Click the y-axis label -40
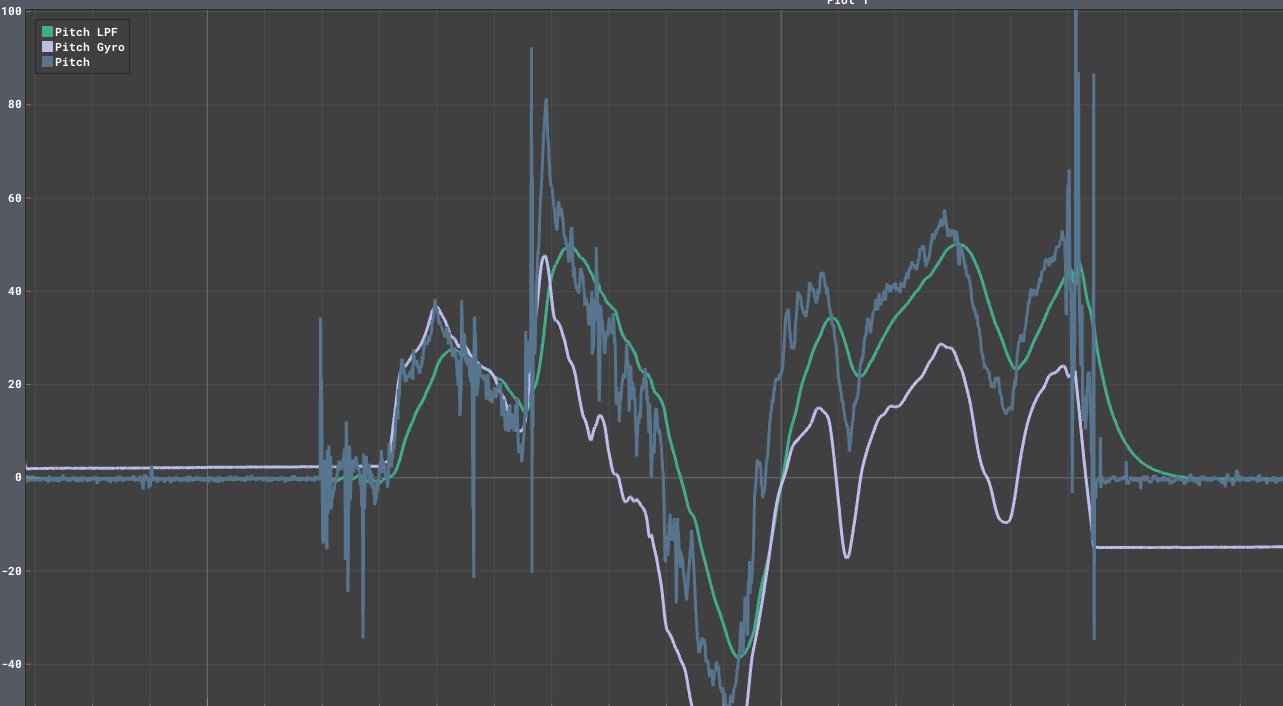 [12, 664]
